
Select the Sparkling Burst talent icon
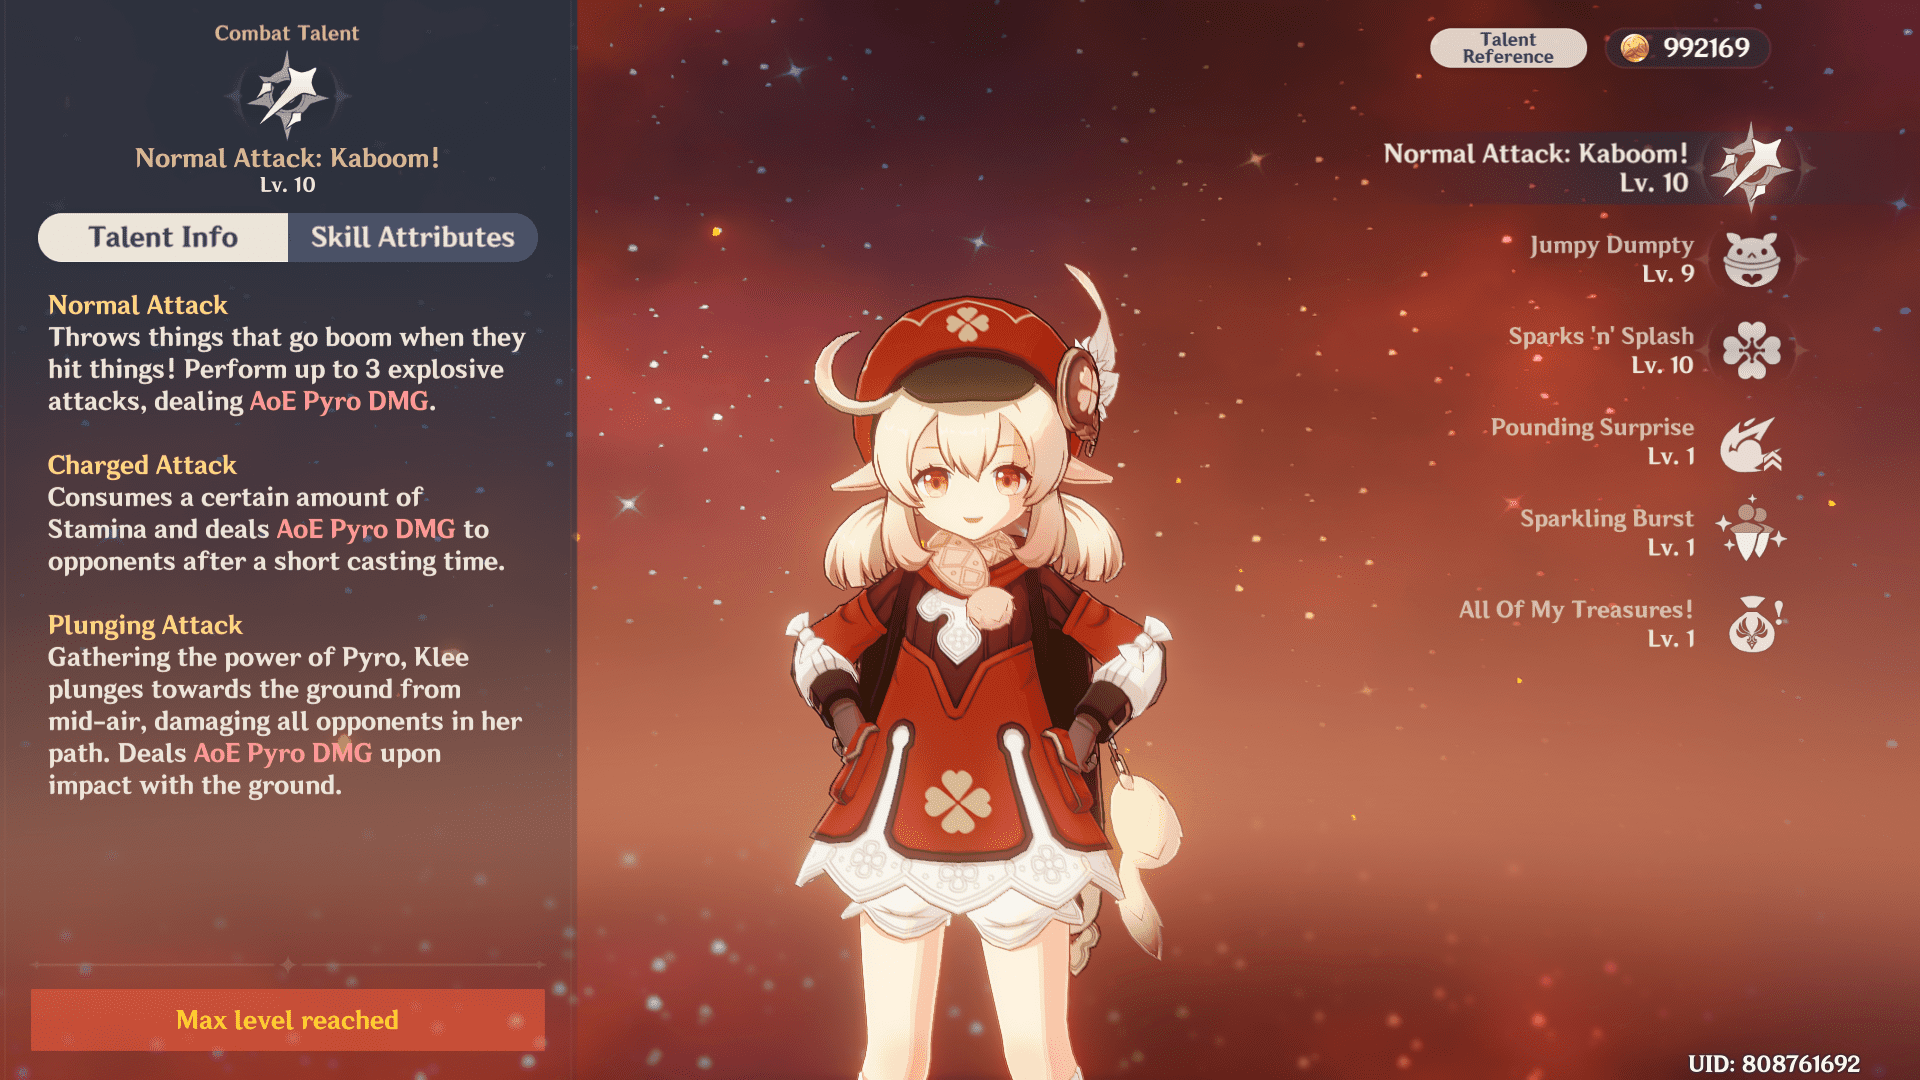tap(1752, 530)
